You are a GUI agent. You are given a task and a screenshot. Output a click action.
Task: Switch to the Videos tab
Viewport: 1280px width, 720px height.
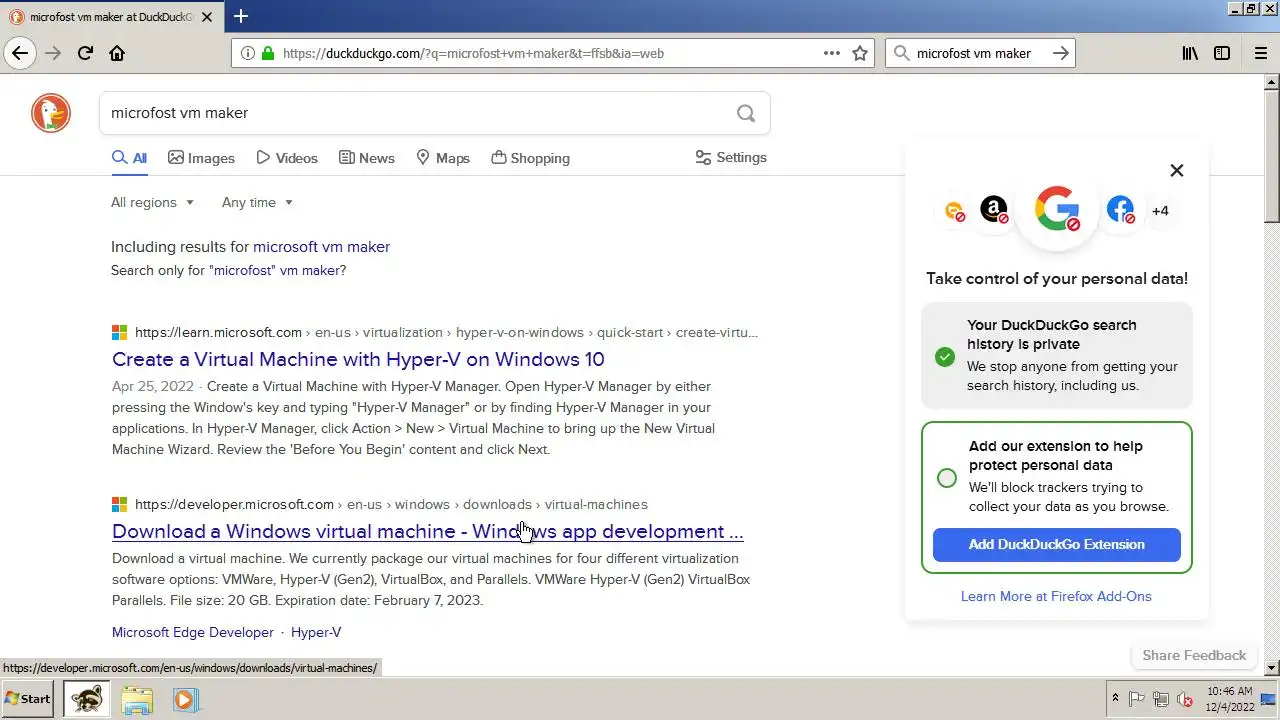tap(287, 158)
